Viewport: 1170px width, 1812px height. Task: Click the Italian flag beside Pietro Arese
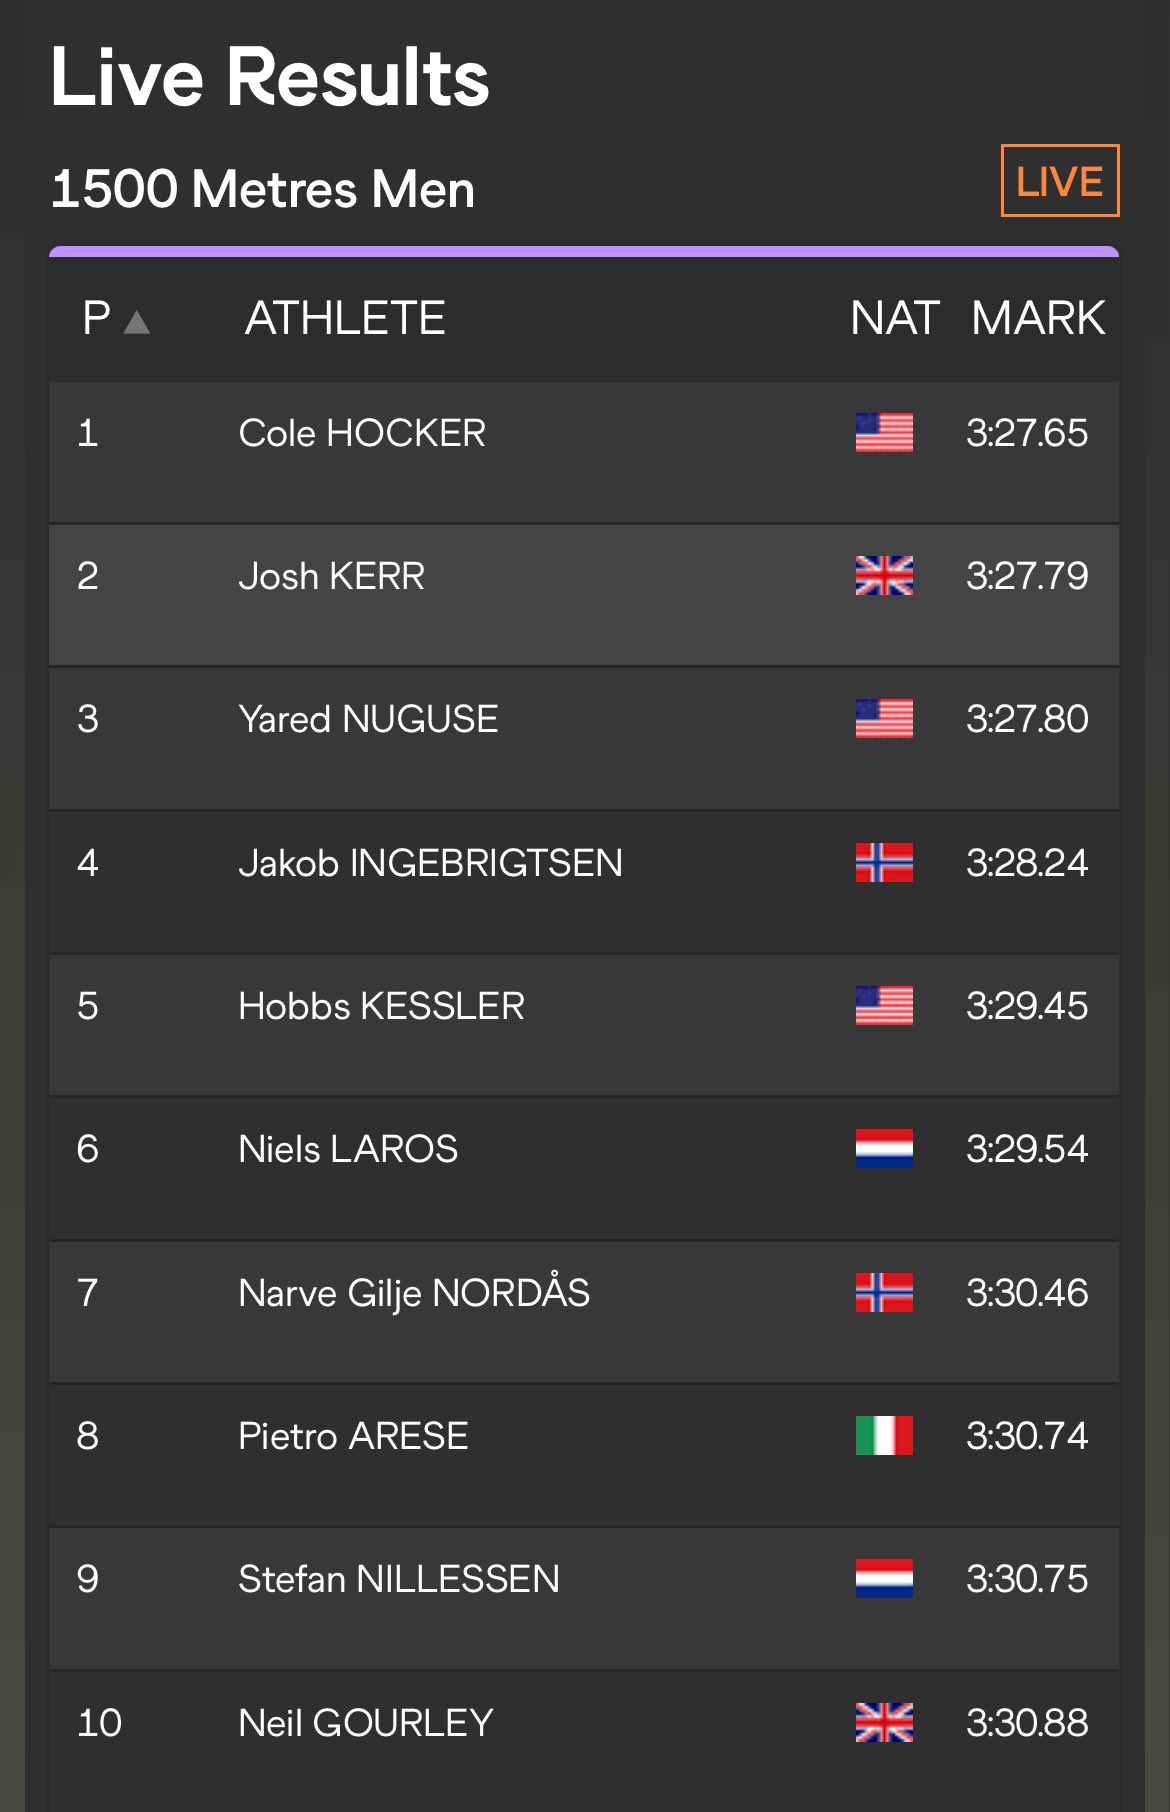(884, 1436)
